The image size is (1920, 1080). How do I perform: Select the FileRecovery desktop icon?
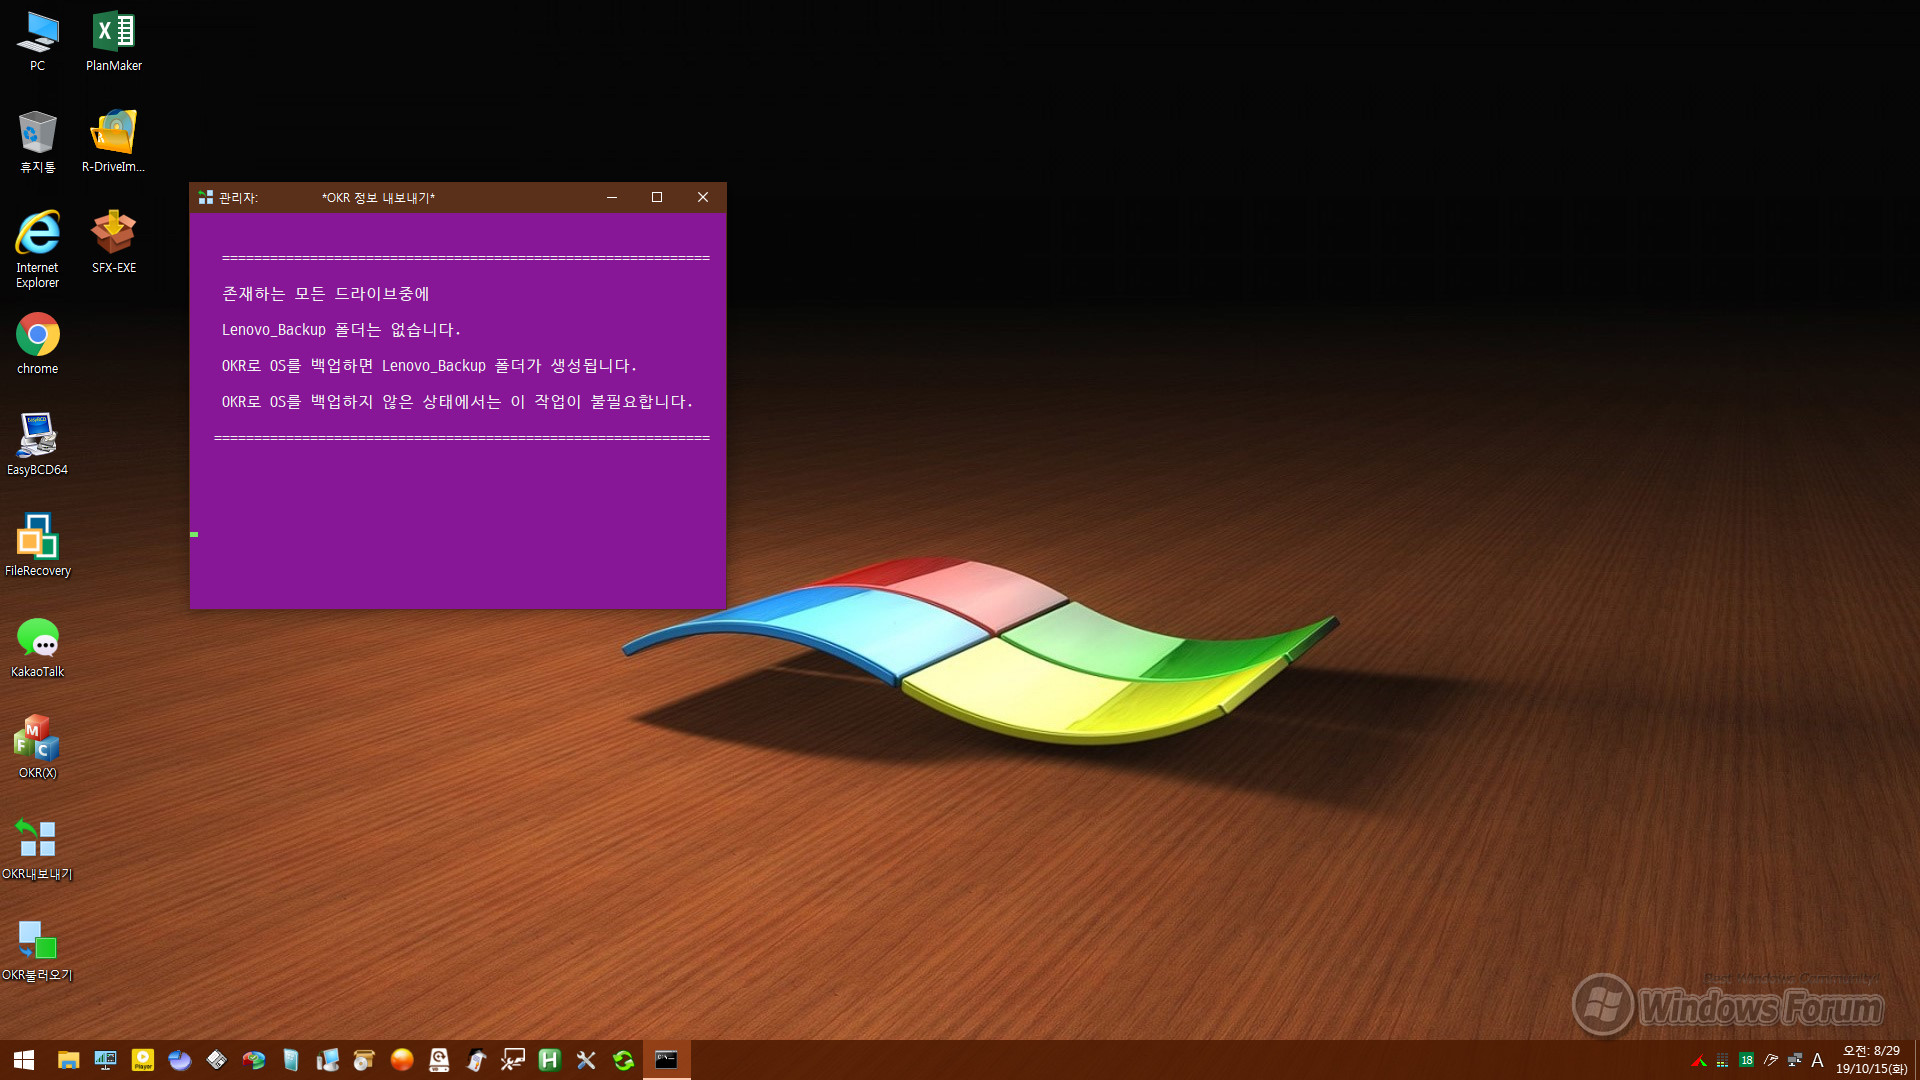(x=37, y=546)
